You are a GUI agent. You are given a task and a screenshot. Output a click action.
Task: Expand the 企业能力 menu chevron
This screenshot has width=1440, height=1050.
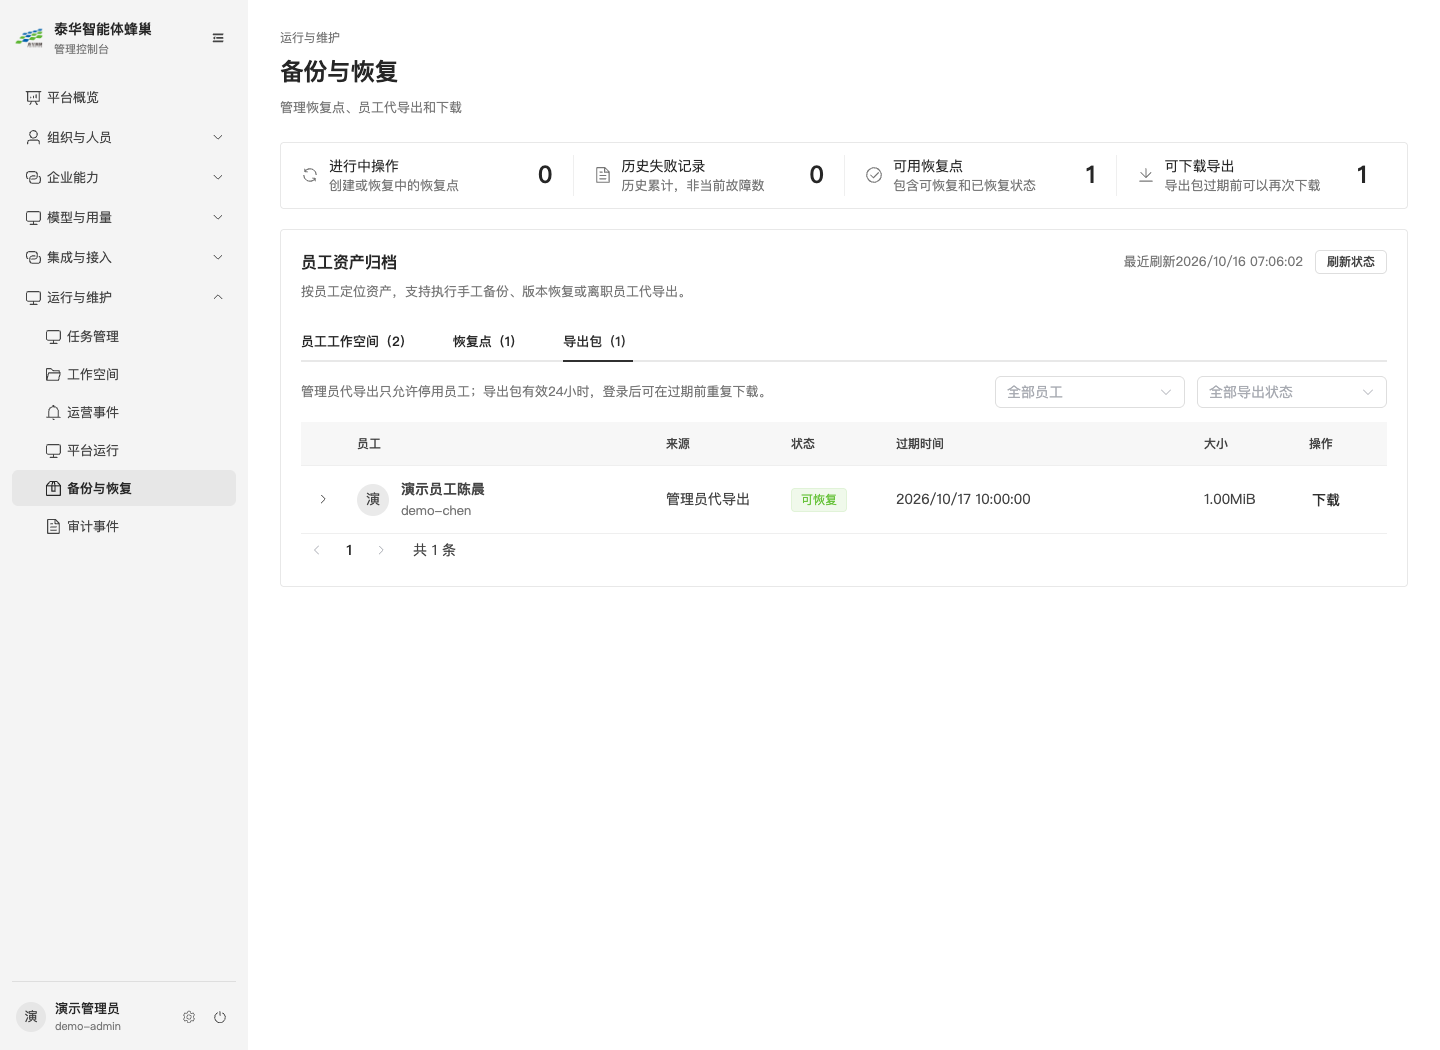tap(218, 177)
